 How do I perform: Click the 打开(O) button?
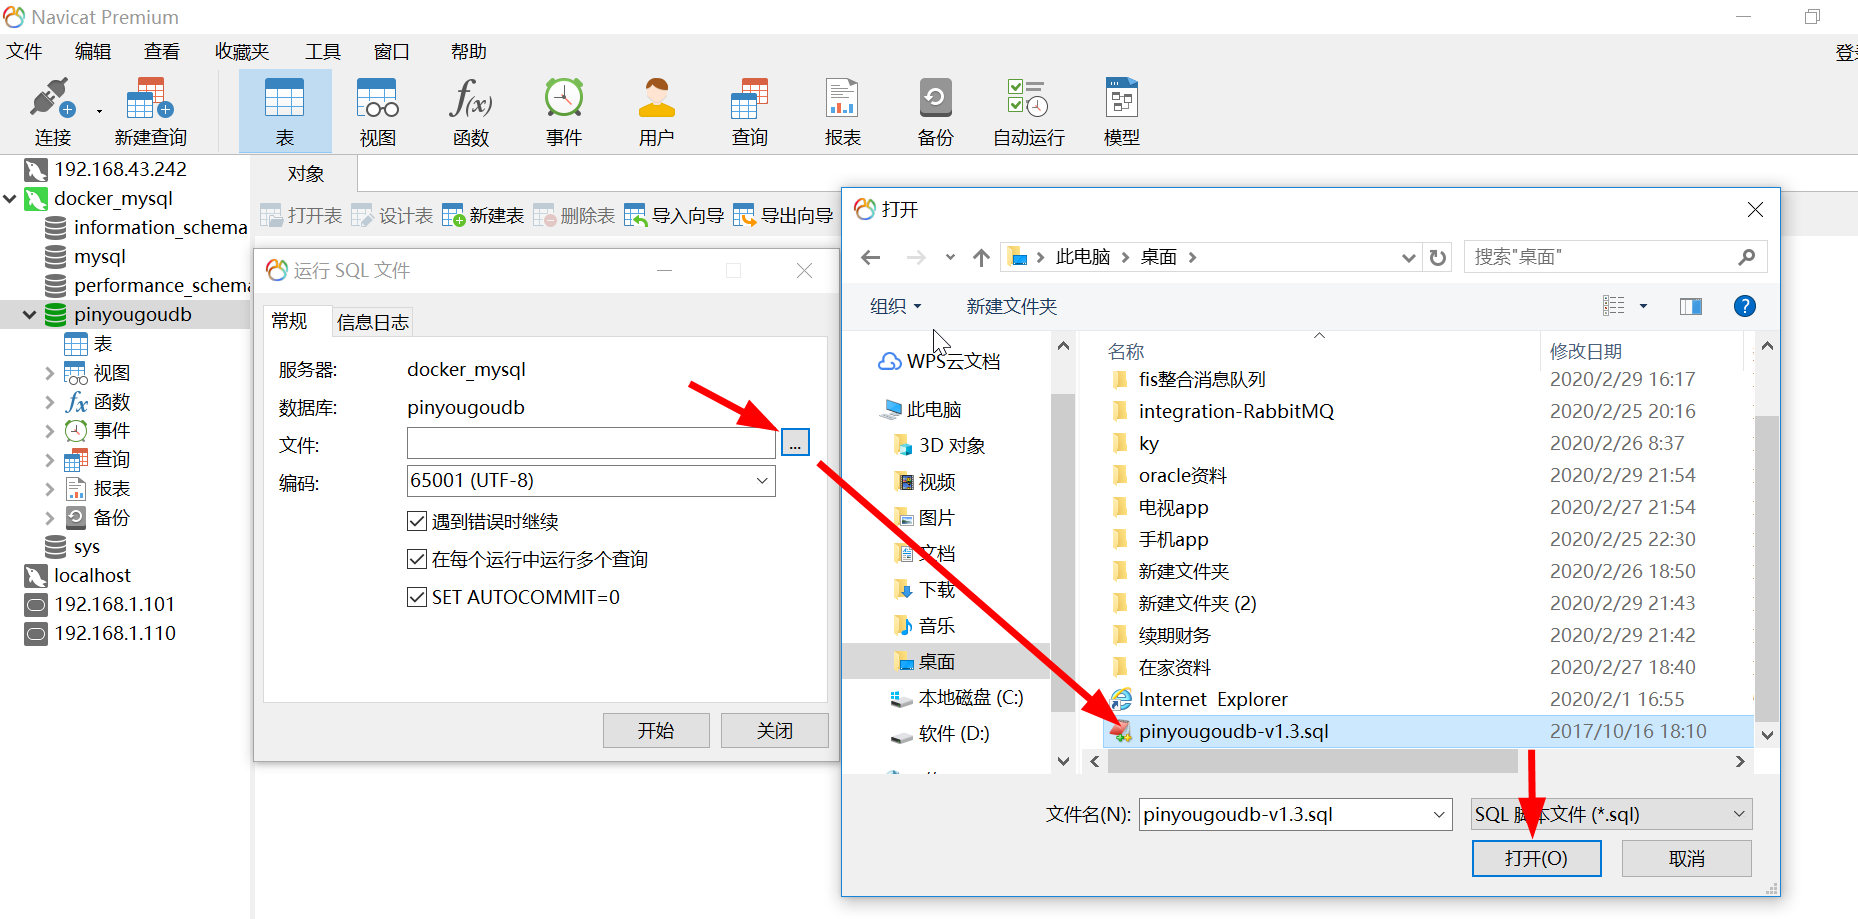(1536, 859)
